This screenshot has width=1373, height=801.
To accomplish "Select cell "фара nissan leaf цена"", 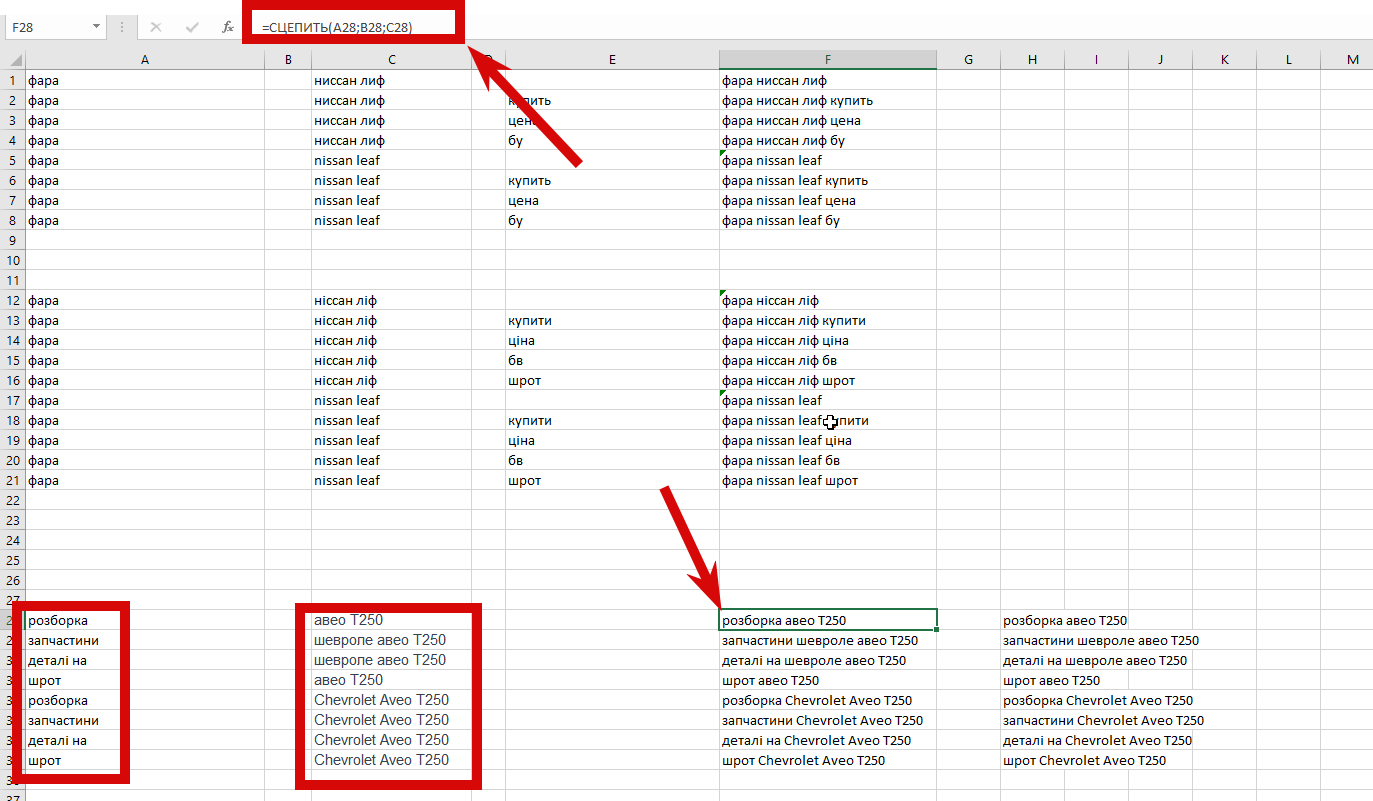I will coord(828,200).
